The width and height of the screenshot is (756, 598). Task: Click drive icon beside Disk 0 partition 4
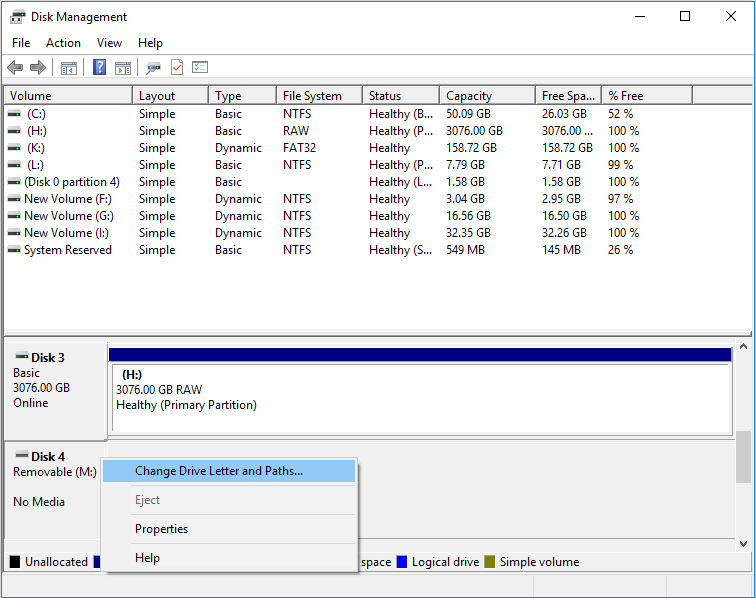point(14,182)
